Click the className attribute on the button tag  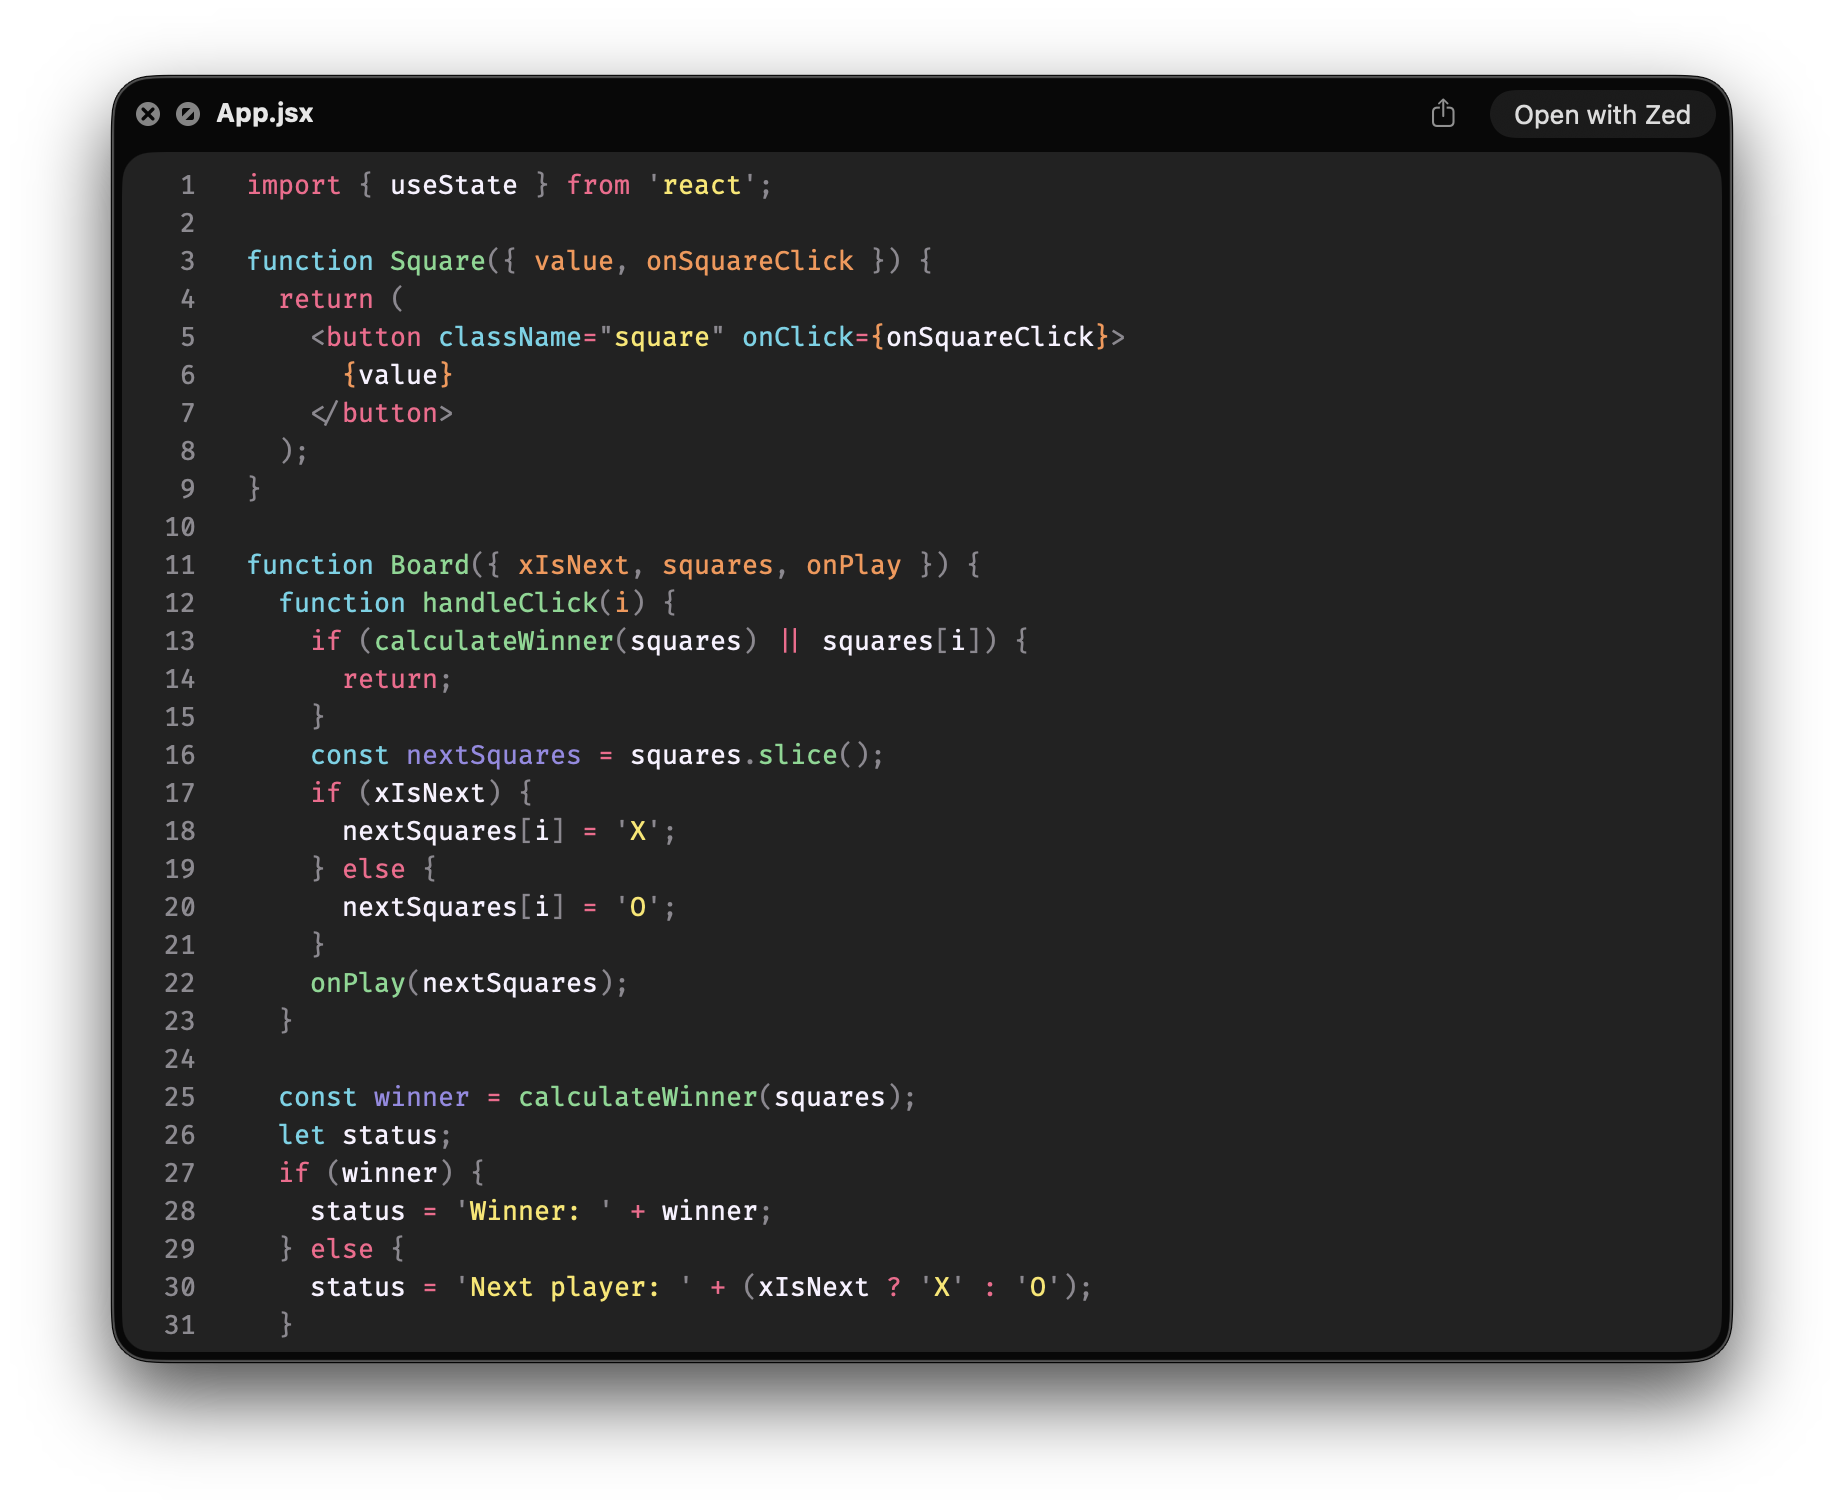pyautogui.click(x=509, y=338)
